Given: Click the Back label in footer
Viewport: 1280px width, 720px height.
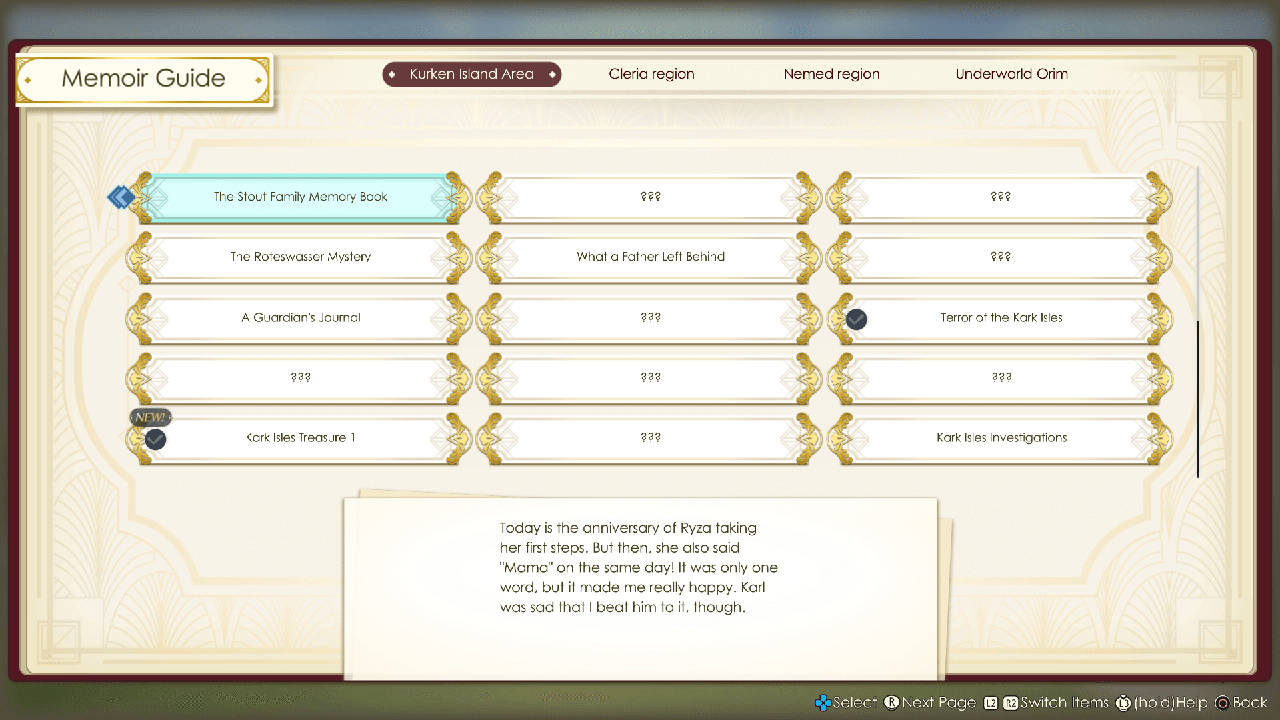Looking at the screenshot, I should pos(1250,703).
